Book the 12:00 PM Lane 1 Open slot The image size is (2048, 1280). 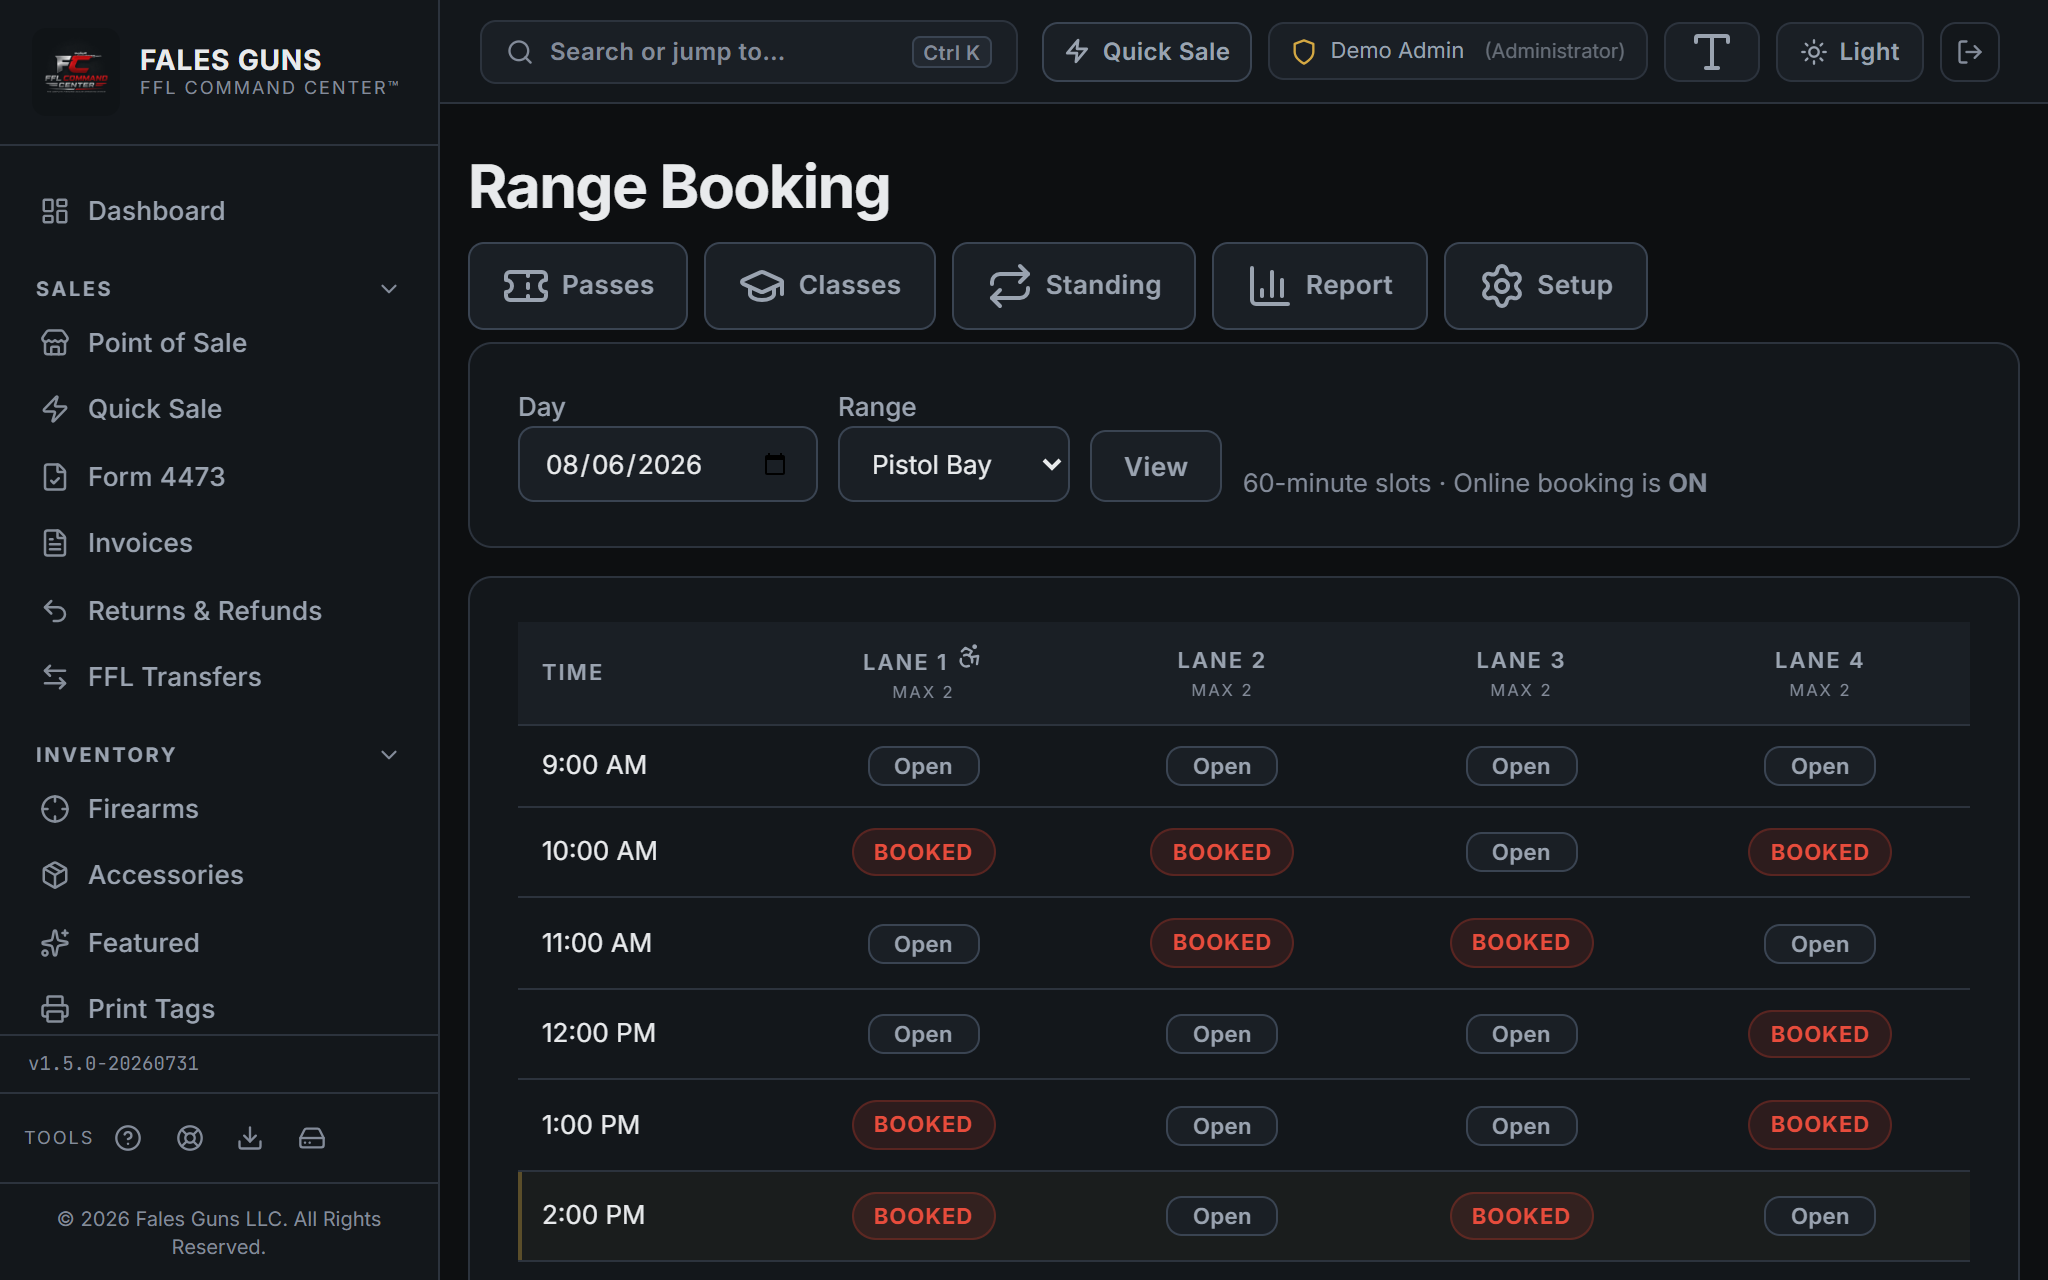(x=923, y=1034)
